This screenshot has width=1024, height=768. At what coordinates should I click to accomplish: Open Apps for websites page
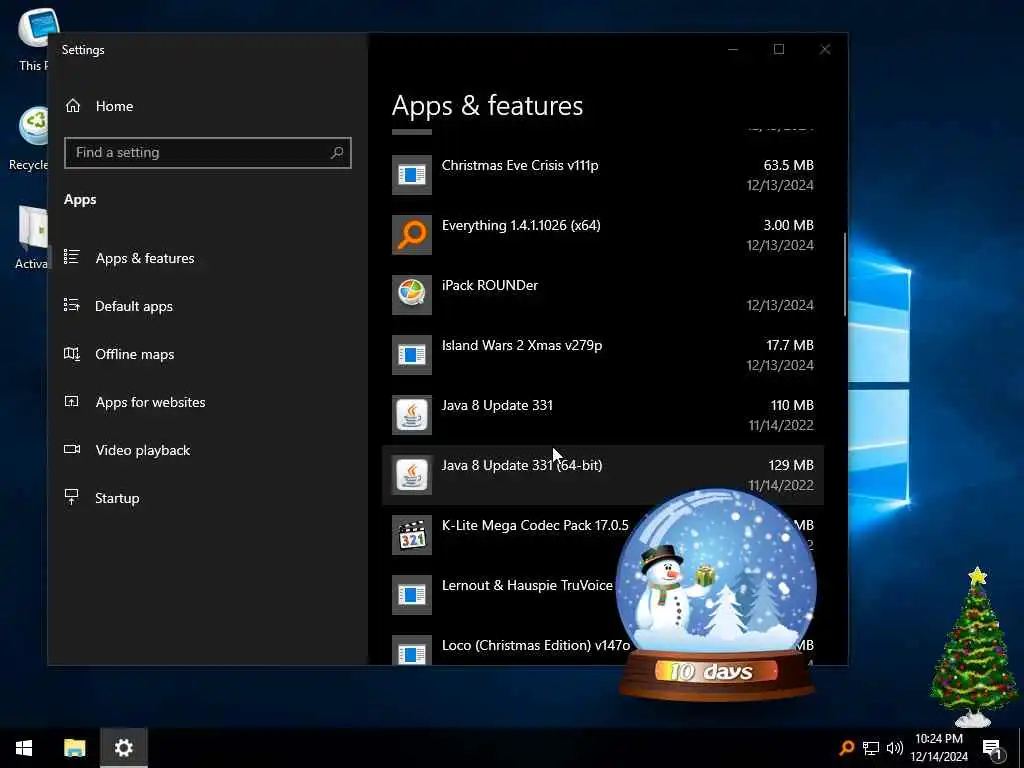click(x=208, y=402)
